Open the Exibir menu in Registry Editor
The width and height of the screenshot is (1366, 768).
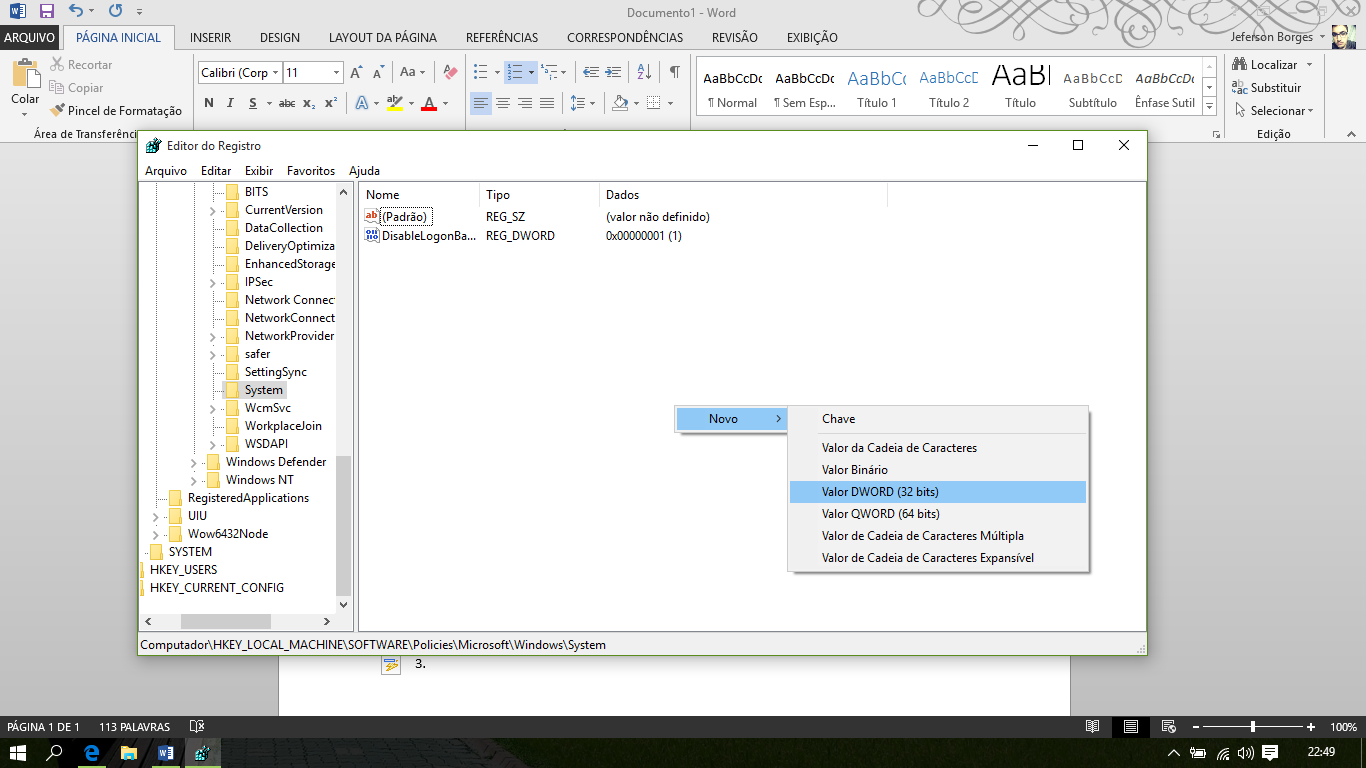coord(259,171)
